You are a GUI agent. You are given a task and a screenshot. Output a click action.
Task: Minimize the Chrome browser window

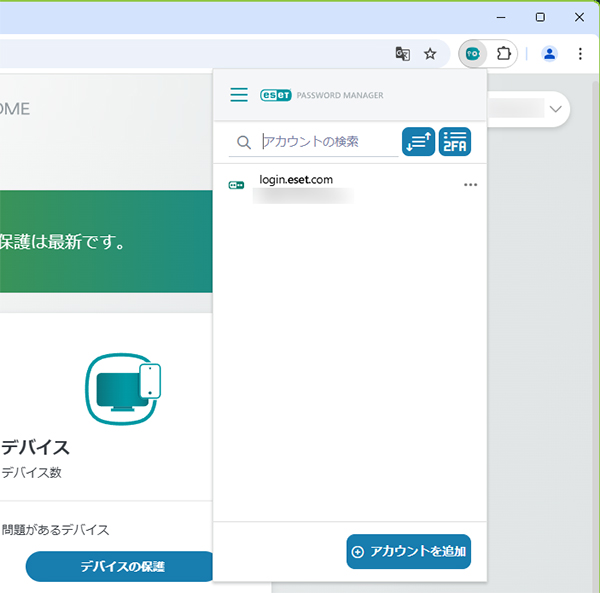(x=501, y=17)
